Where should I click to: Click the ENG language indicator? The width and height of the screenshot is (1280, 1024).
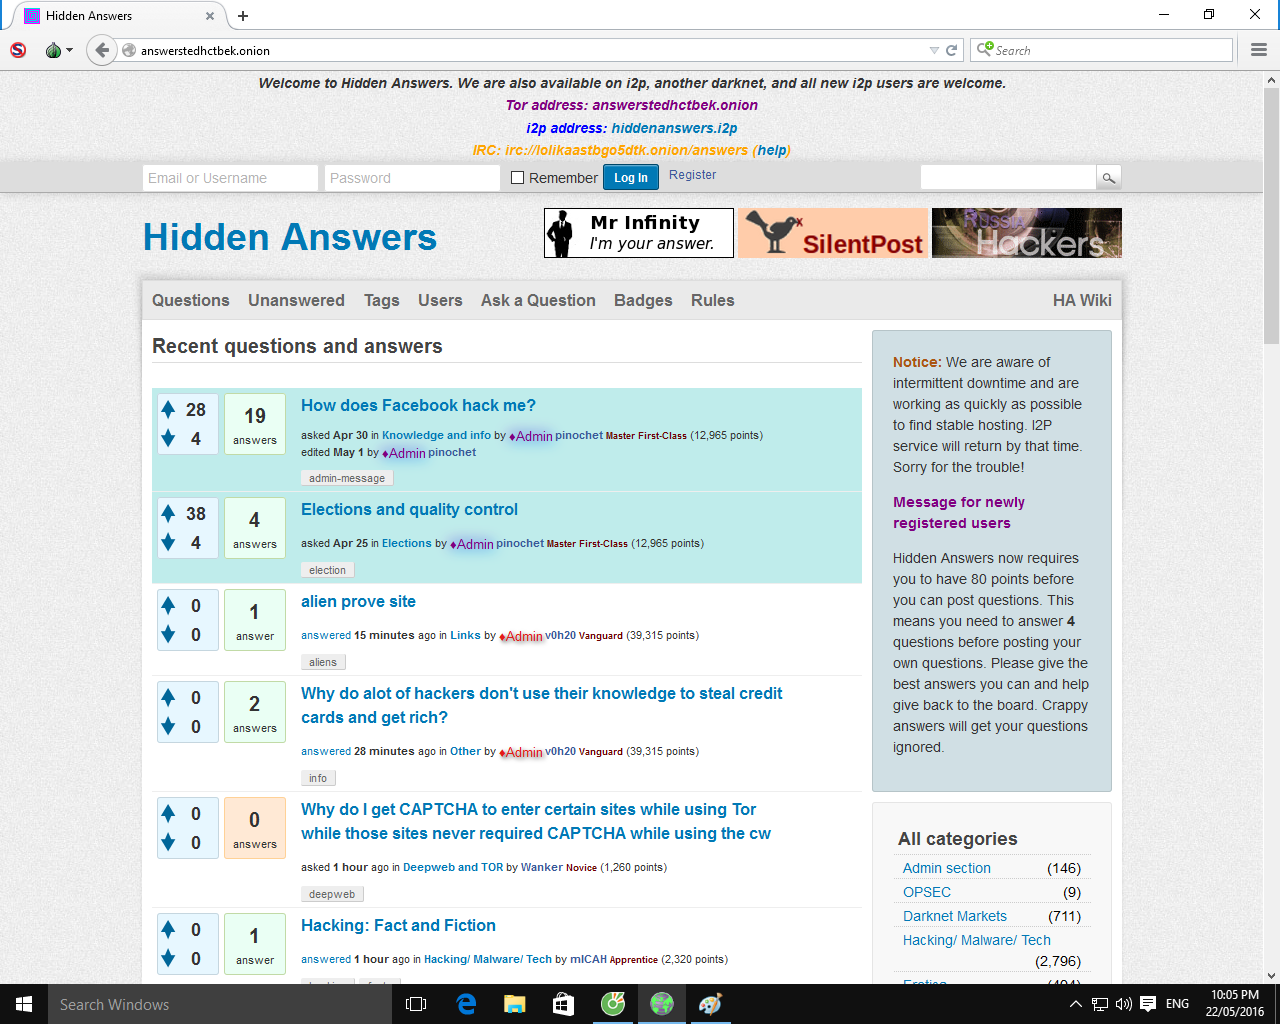pos(1177,1004)
